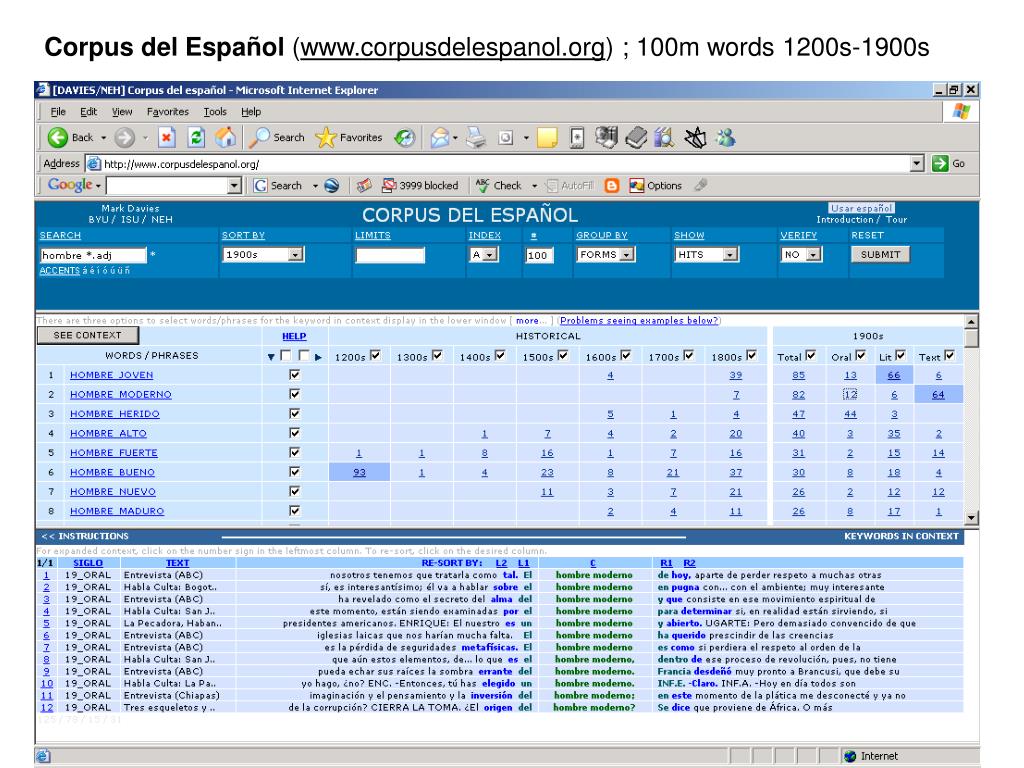The width and height of the screenshot is (1024, 768).
Task: Open the HOMBRE MODERNO link
Action: [x=121, y=394]
